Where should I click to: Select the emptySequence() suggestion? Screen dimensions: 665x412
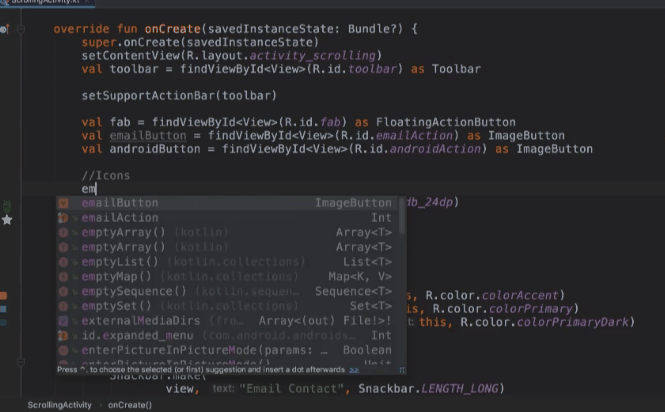click(x=227, y=291)
